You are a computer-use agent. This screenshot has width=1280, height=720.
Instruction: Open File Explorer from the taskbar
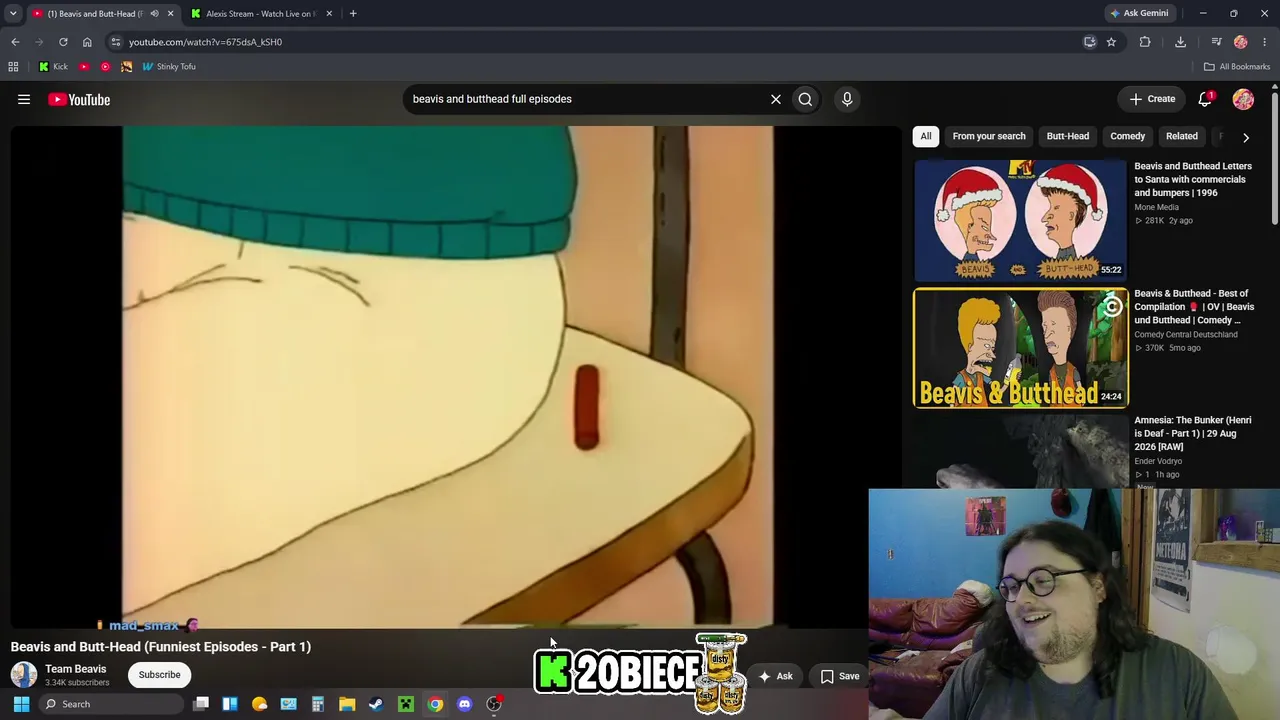347,704
